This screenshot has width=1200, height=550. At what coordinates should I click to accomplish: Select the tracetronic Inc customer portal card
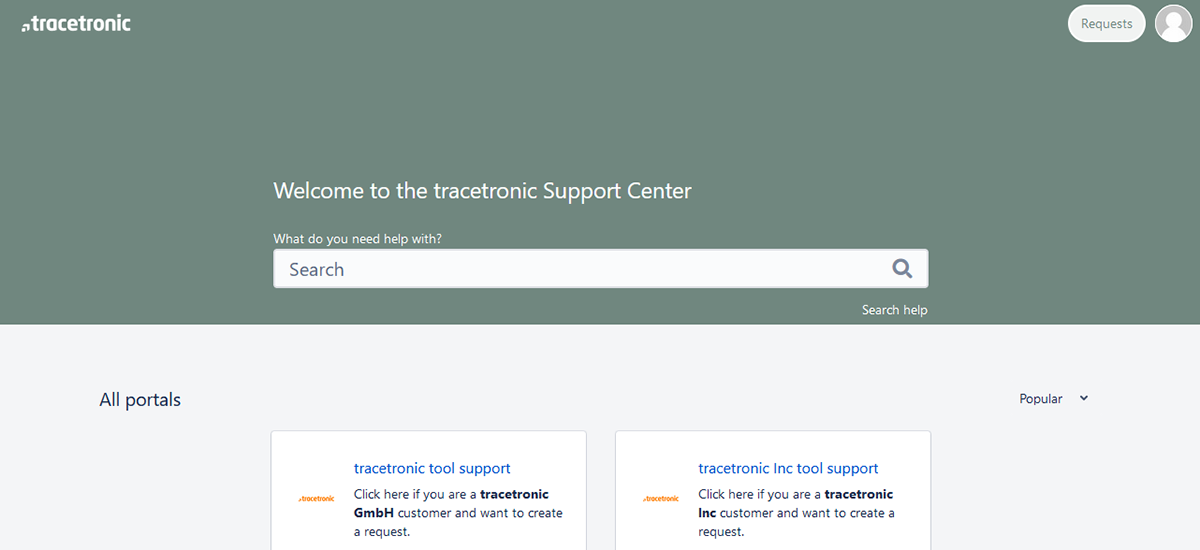coord(773,490)
